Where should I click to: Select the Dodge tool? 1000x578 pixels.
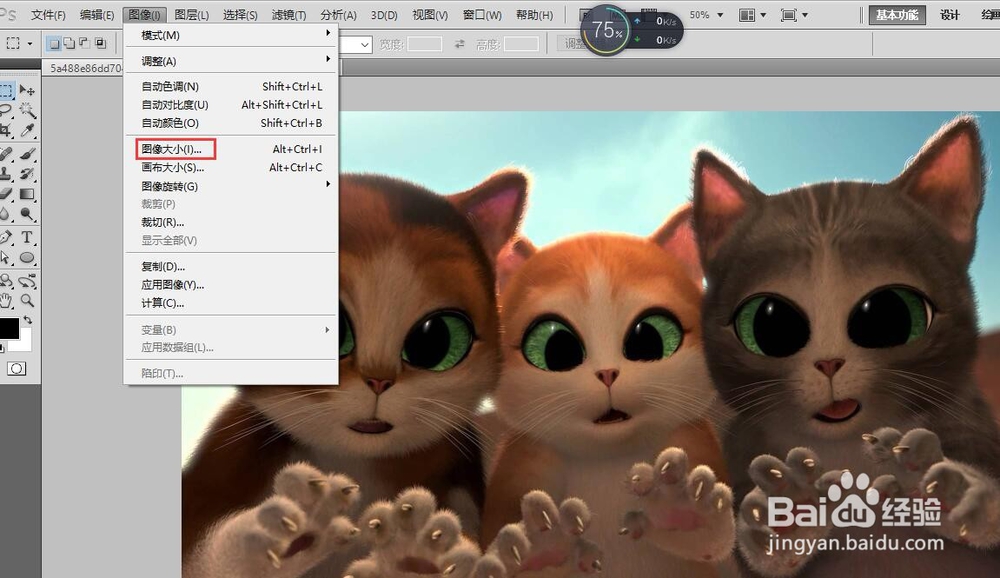coord(27,213)
